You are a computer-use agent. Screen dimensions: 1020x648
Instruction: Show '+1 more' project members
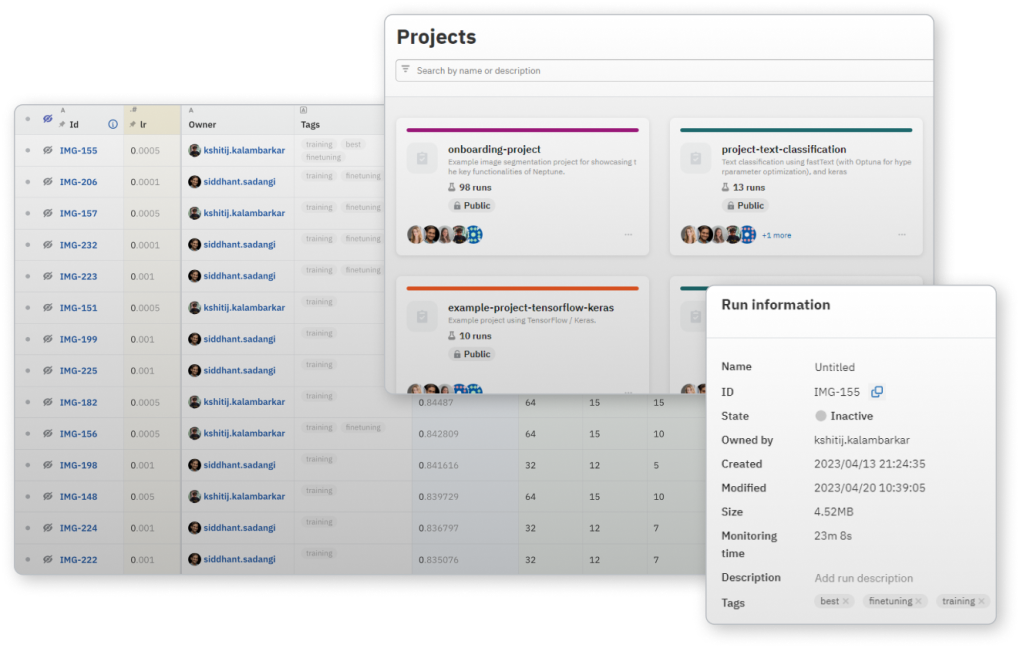pos(776,236)
